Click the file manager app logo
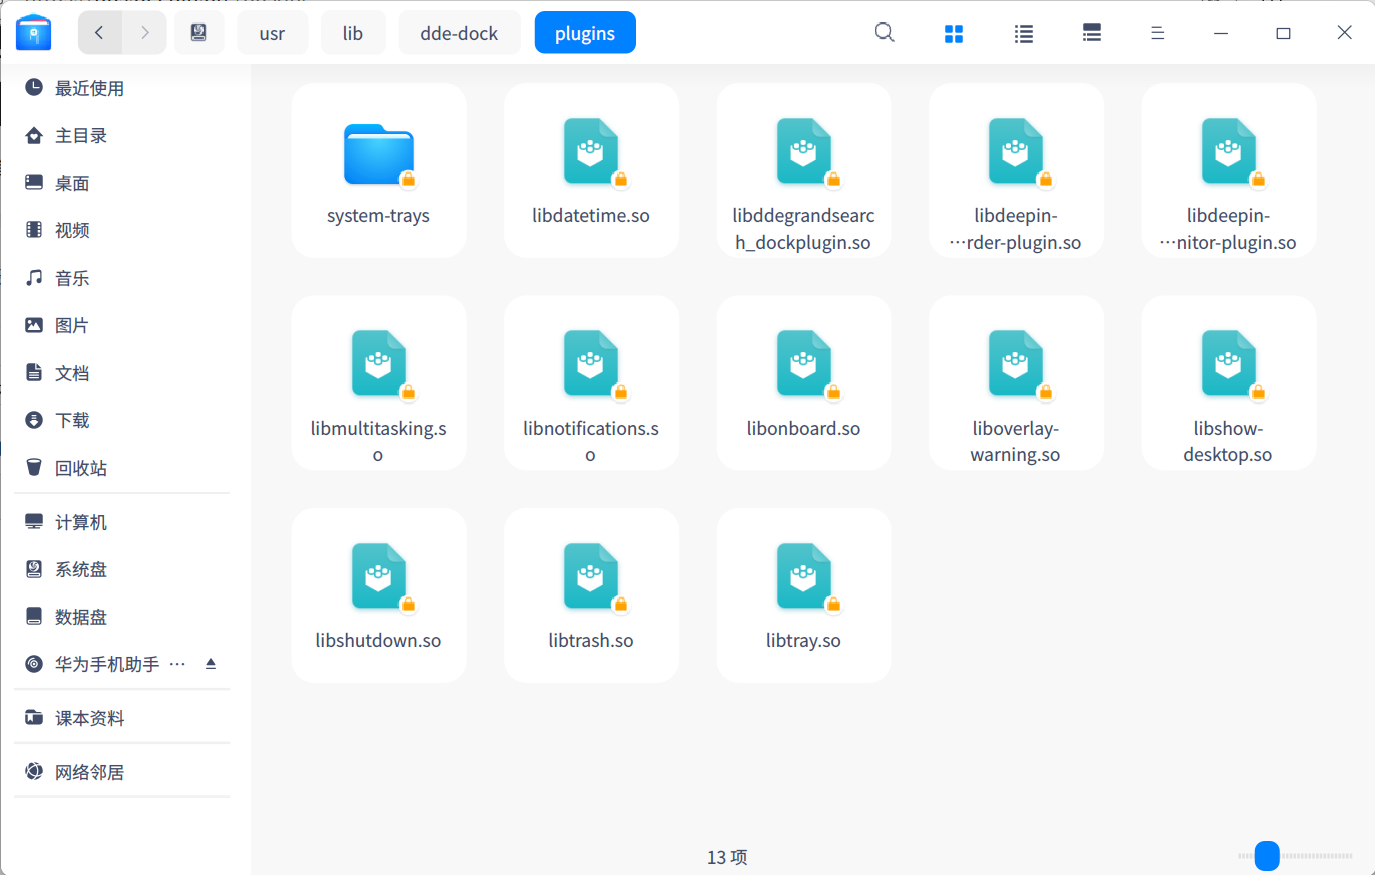The height and width of the screenshot is (875, 1375). pyautogui.click(x=34, y=32)
